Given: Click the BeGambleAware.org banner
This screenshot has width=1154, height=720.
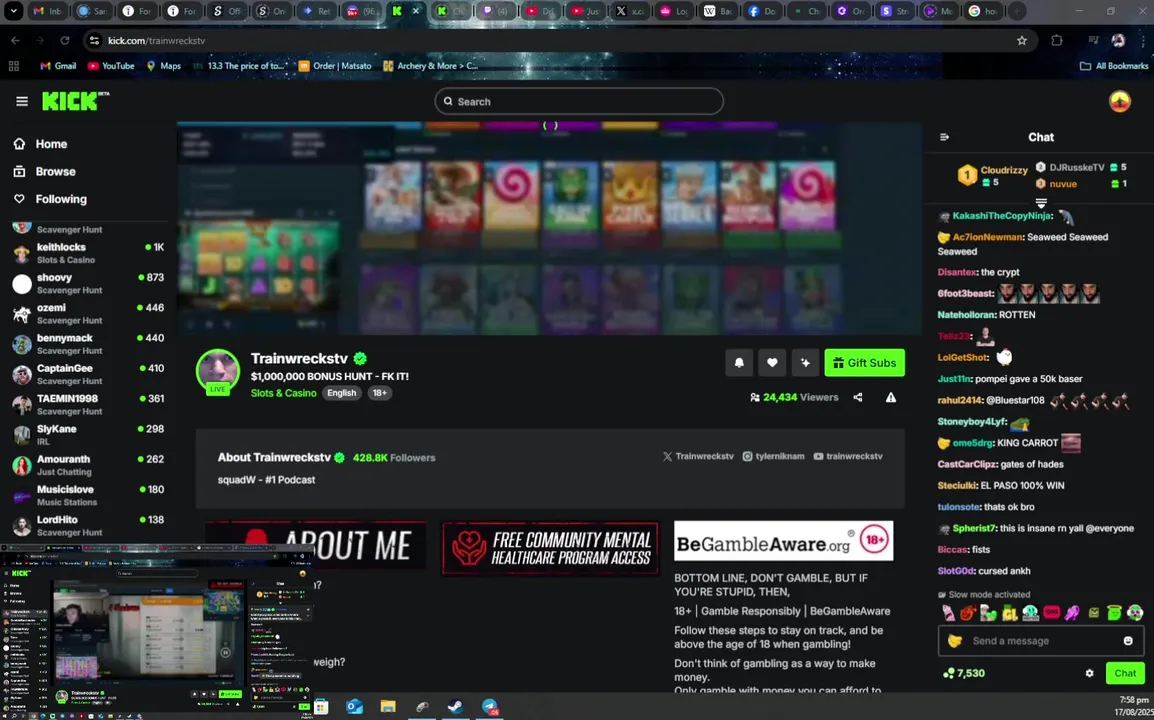Looking at the screenshot, I should point(784,541).
